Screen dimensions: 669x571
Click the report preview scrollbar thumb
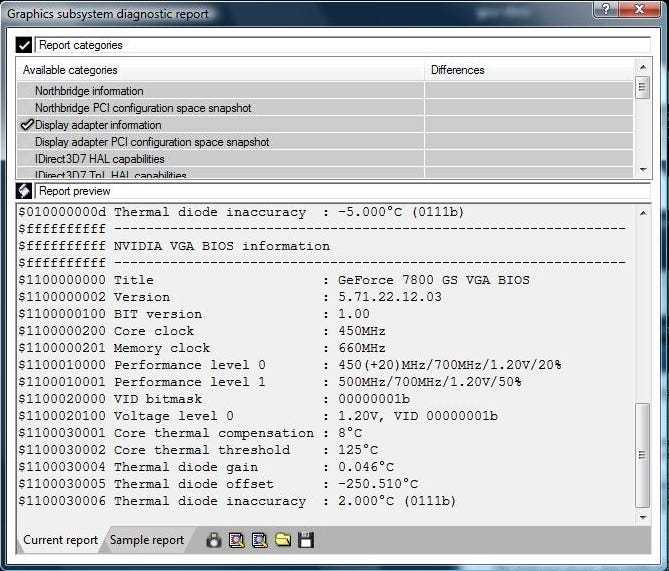point(643,455)
